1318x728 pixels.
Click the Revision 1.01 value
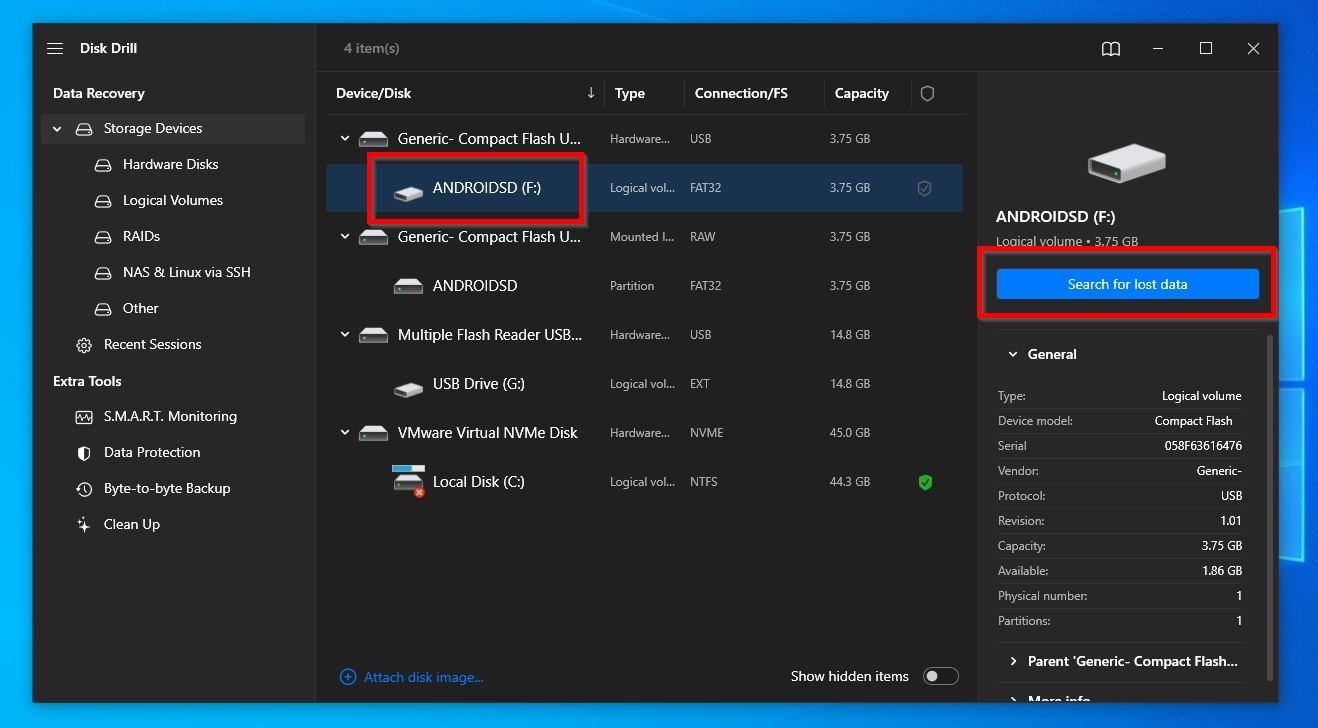pyautogui.click(x=1231, y=521)
